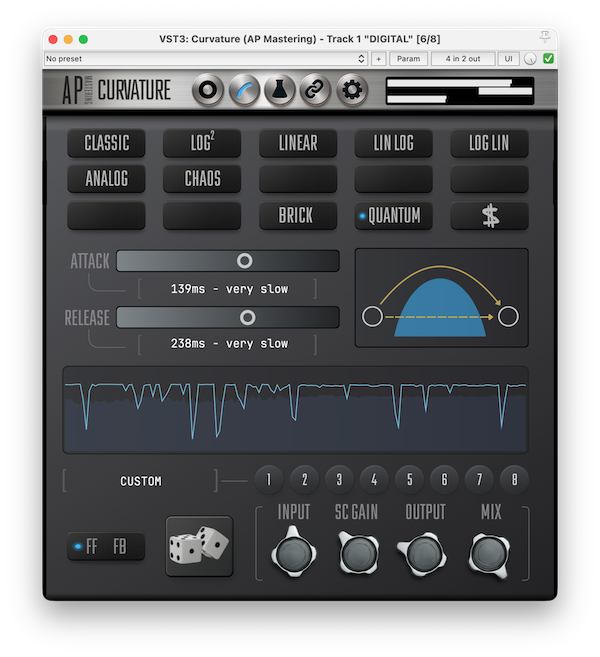Click the SC GAIN knob

[359, 553]
